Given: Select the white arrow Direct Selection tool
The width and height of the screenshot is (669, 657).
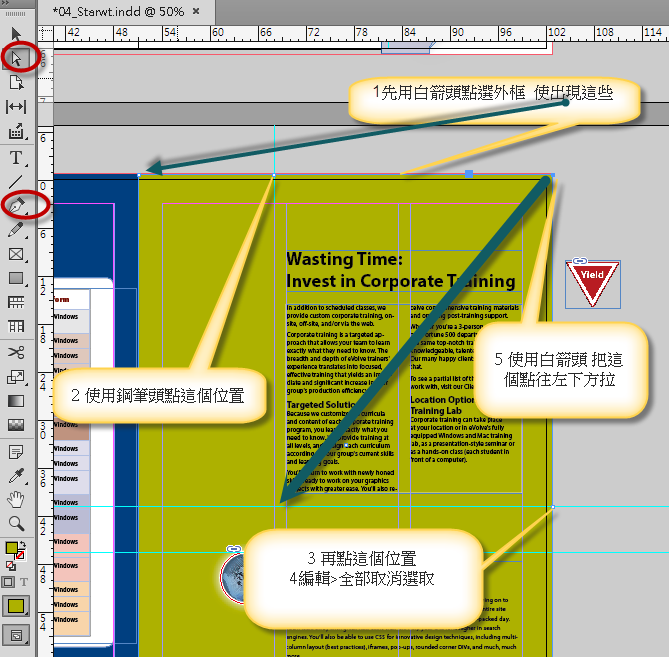Looking at the screenshot, I should pos(16,58).
